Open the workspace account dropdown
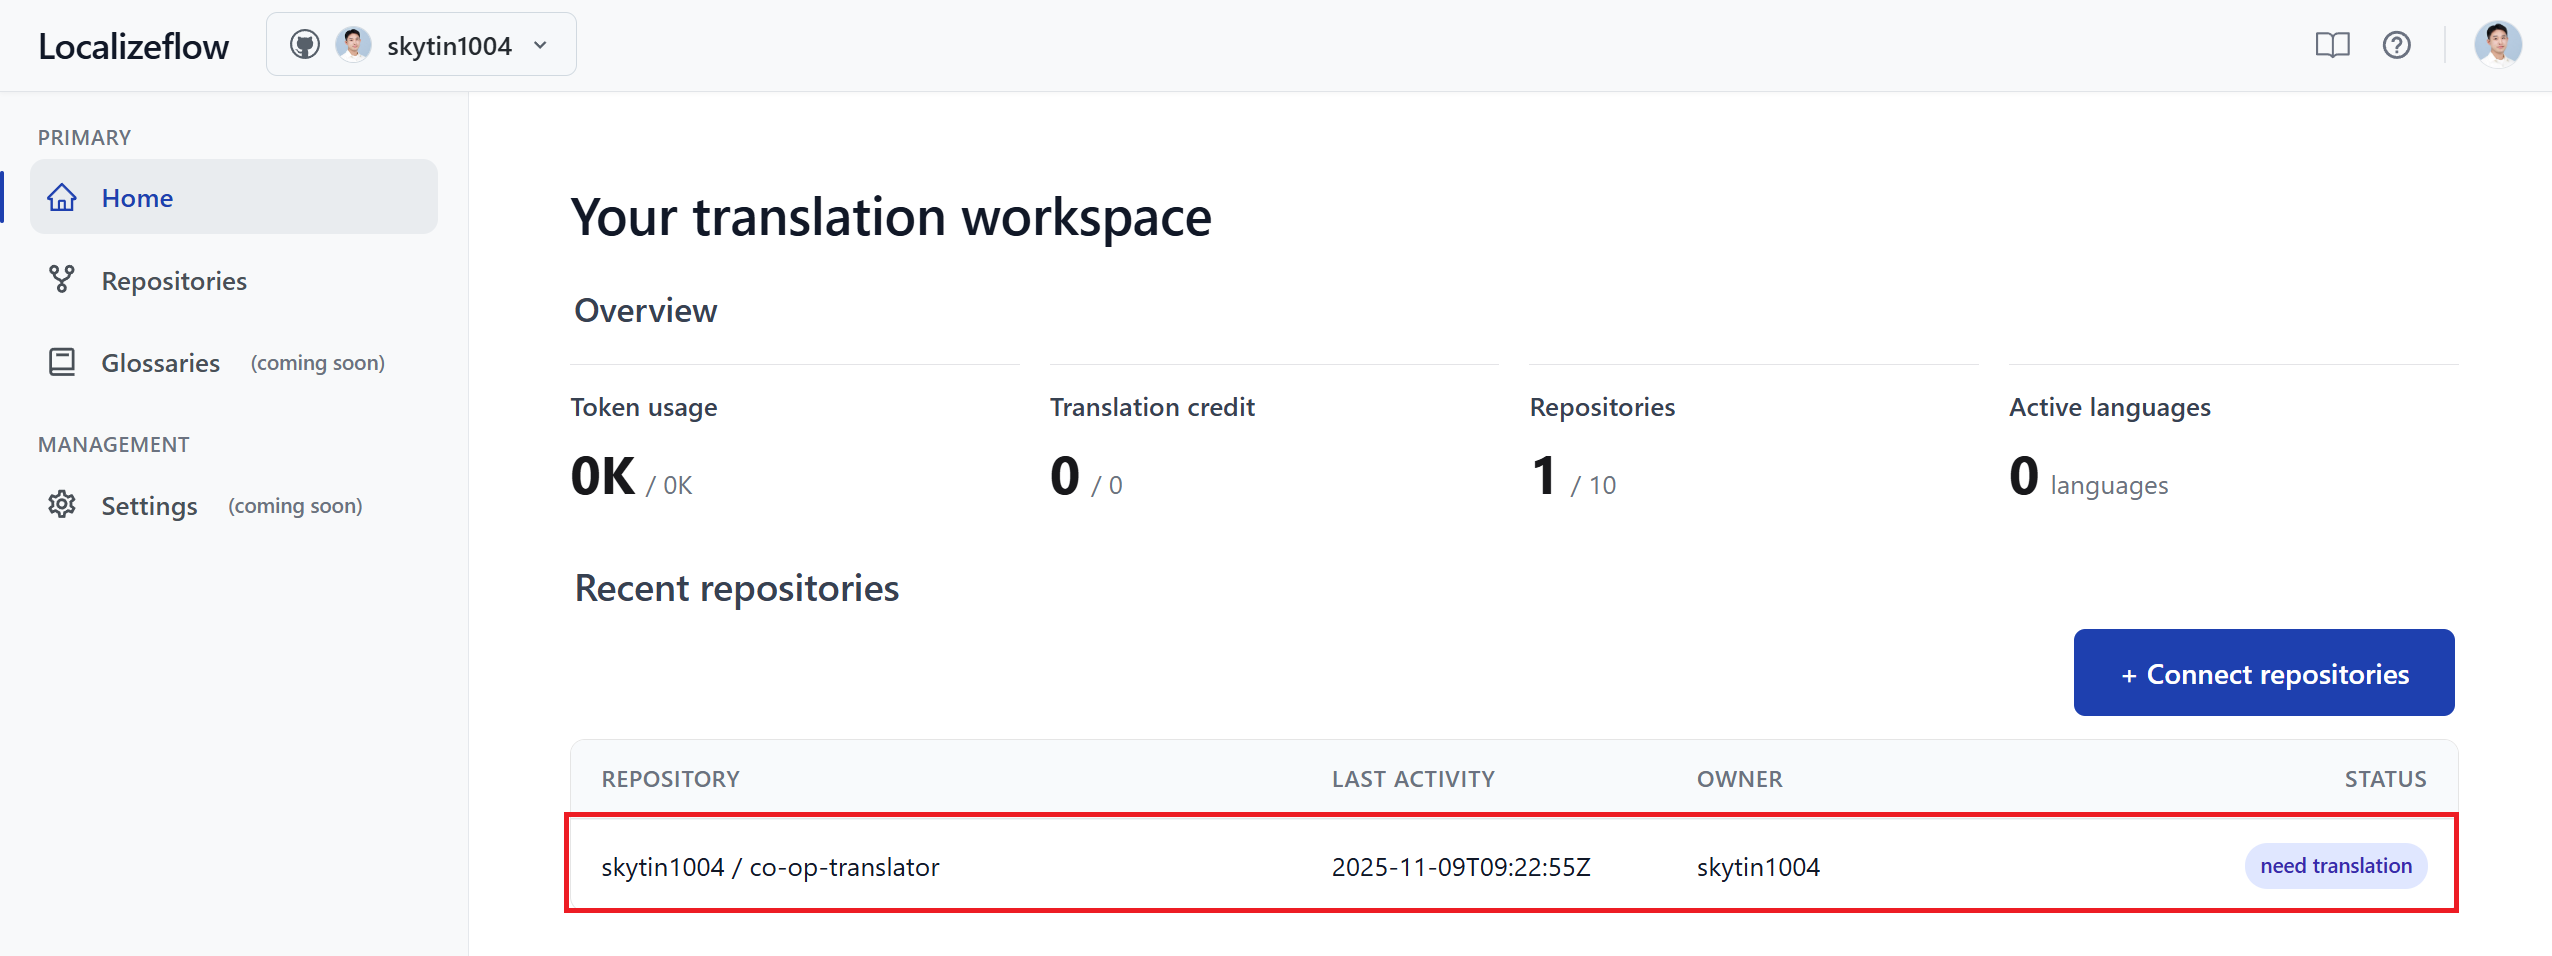The image size is (2552, 956). [420, 44]
